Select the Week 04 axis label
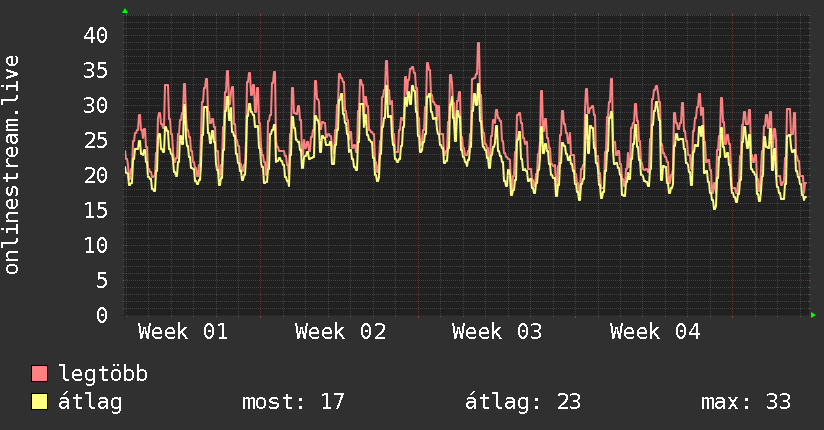Viewport: 824px width, 430px height. pos(655,332)
